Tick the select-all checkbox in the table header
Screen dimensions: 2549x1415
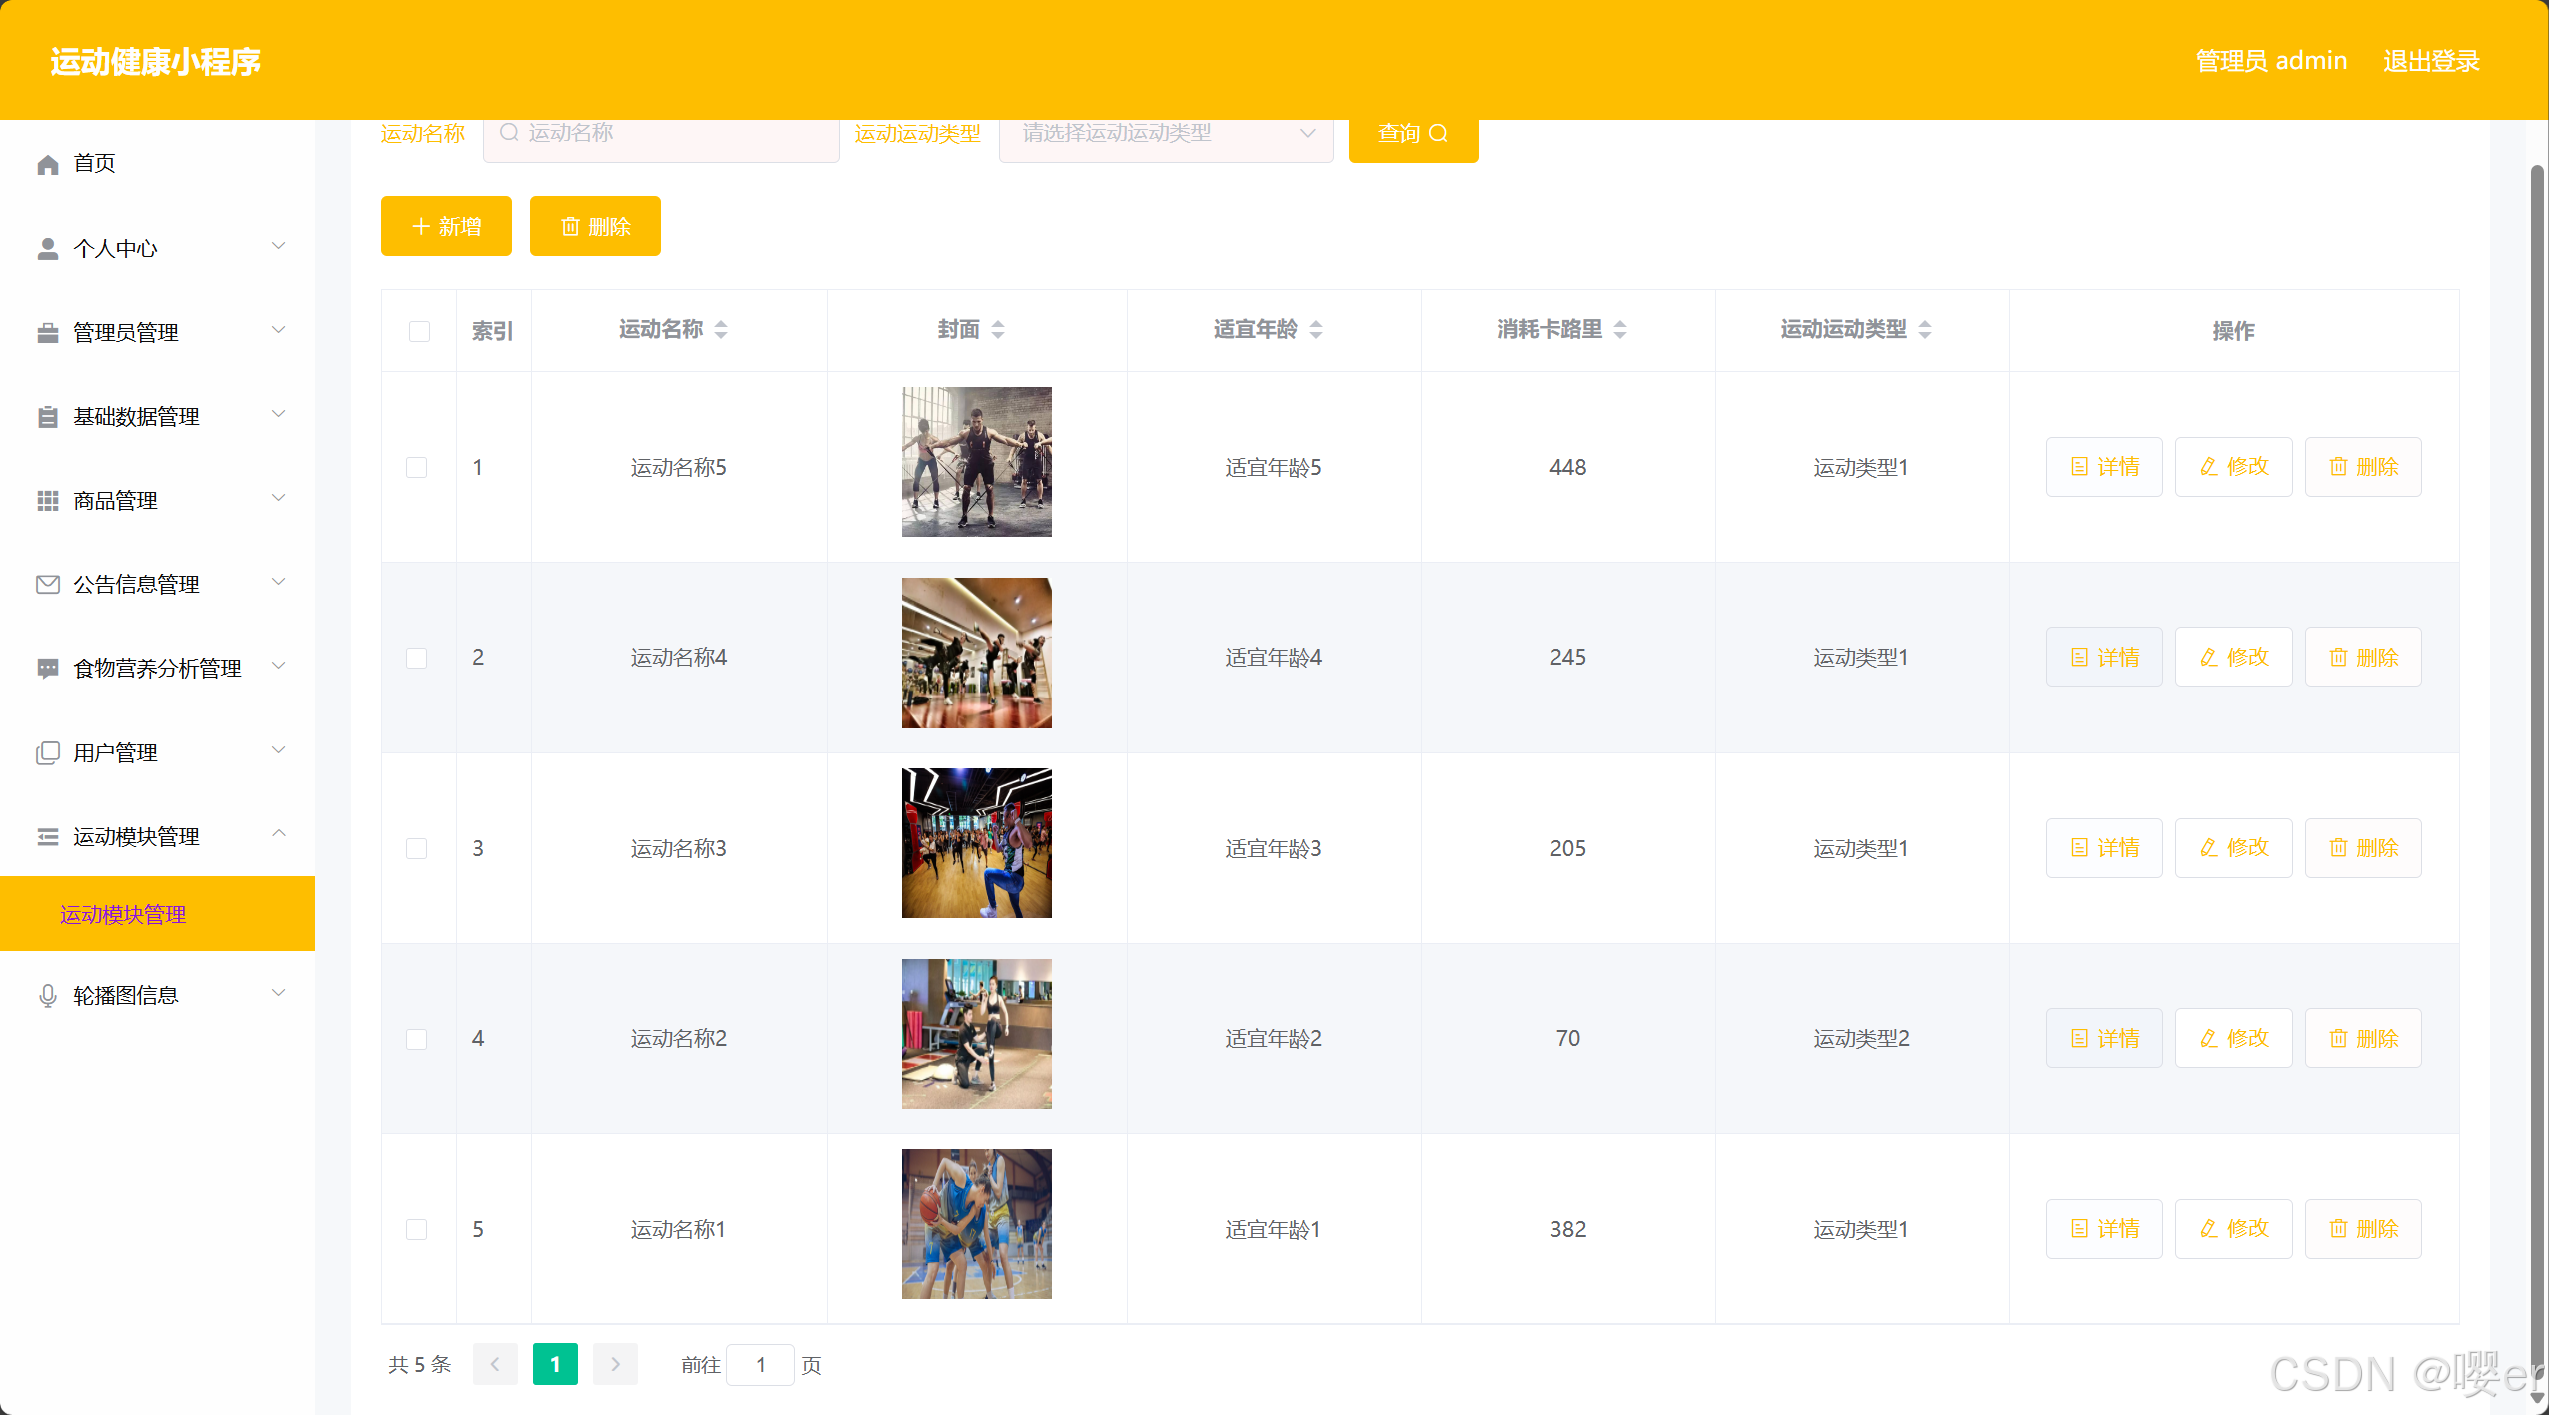point(419,331)
